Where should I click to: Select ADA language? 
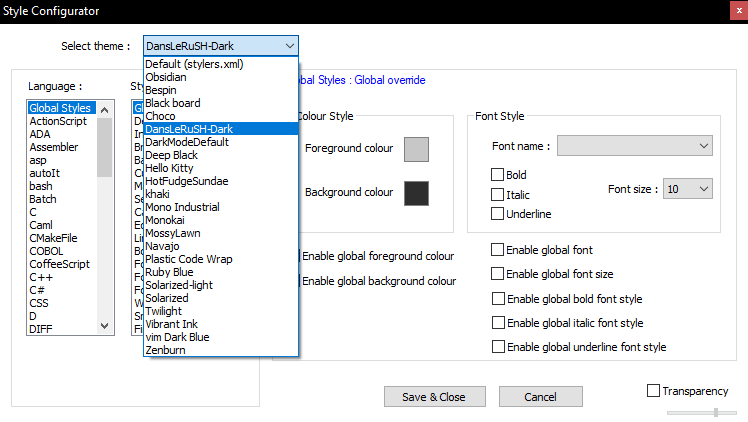click(62, 134)
